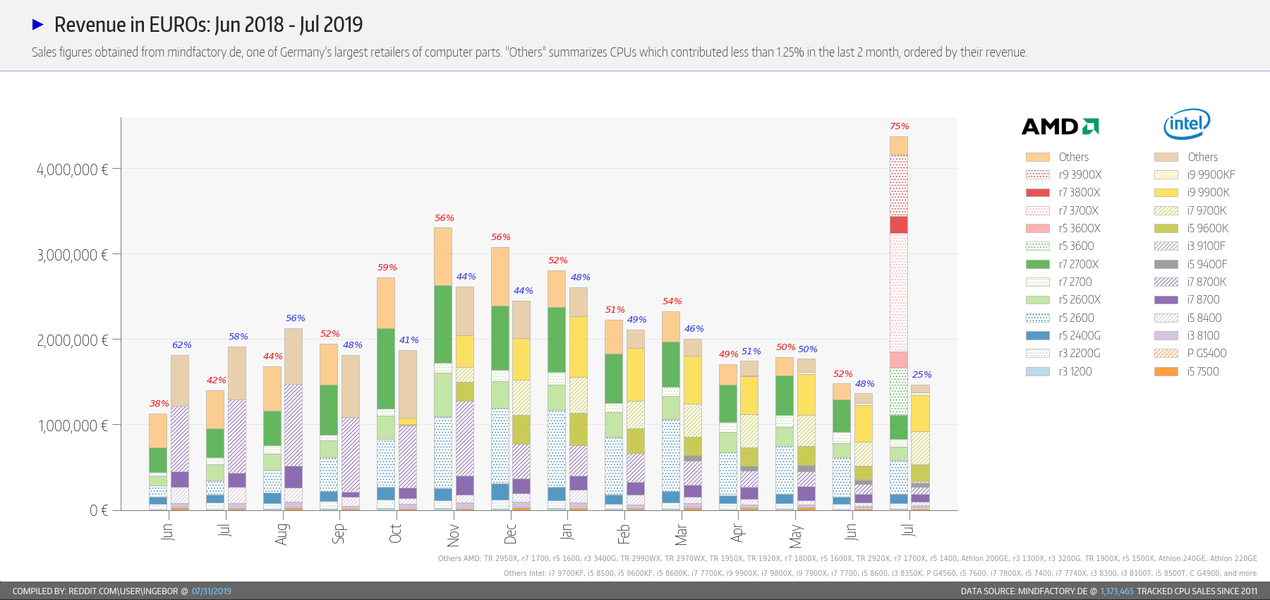Click the r7 3700X legend swatch
This screenshot has height=600, width=1270.
point(1037,211)
